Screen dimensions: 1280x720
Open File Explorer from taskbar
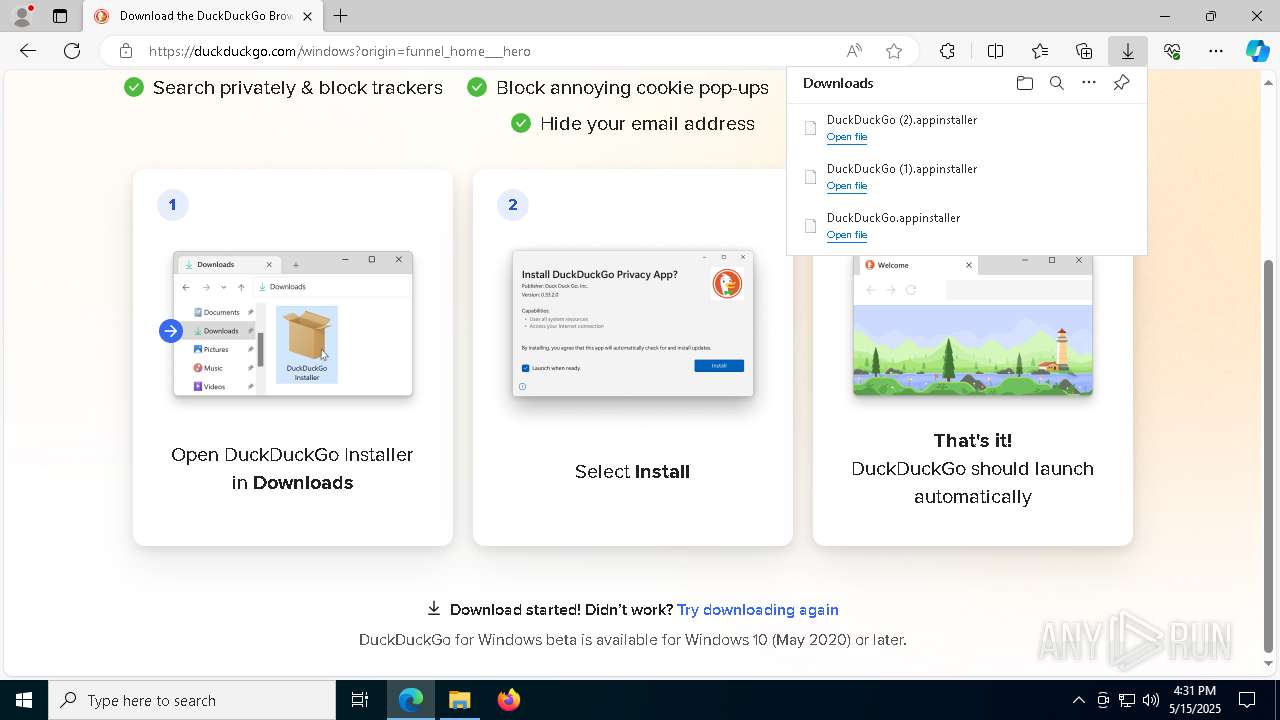(x=459, y=700)
